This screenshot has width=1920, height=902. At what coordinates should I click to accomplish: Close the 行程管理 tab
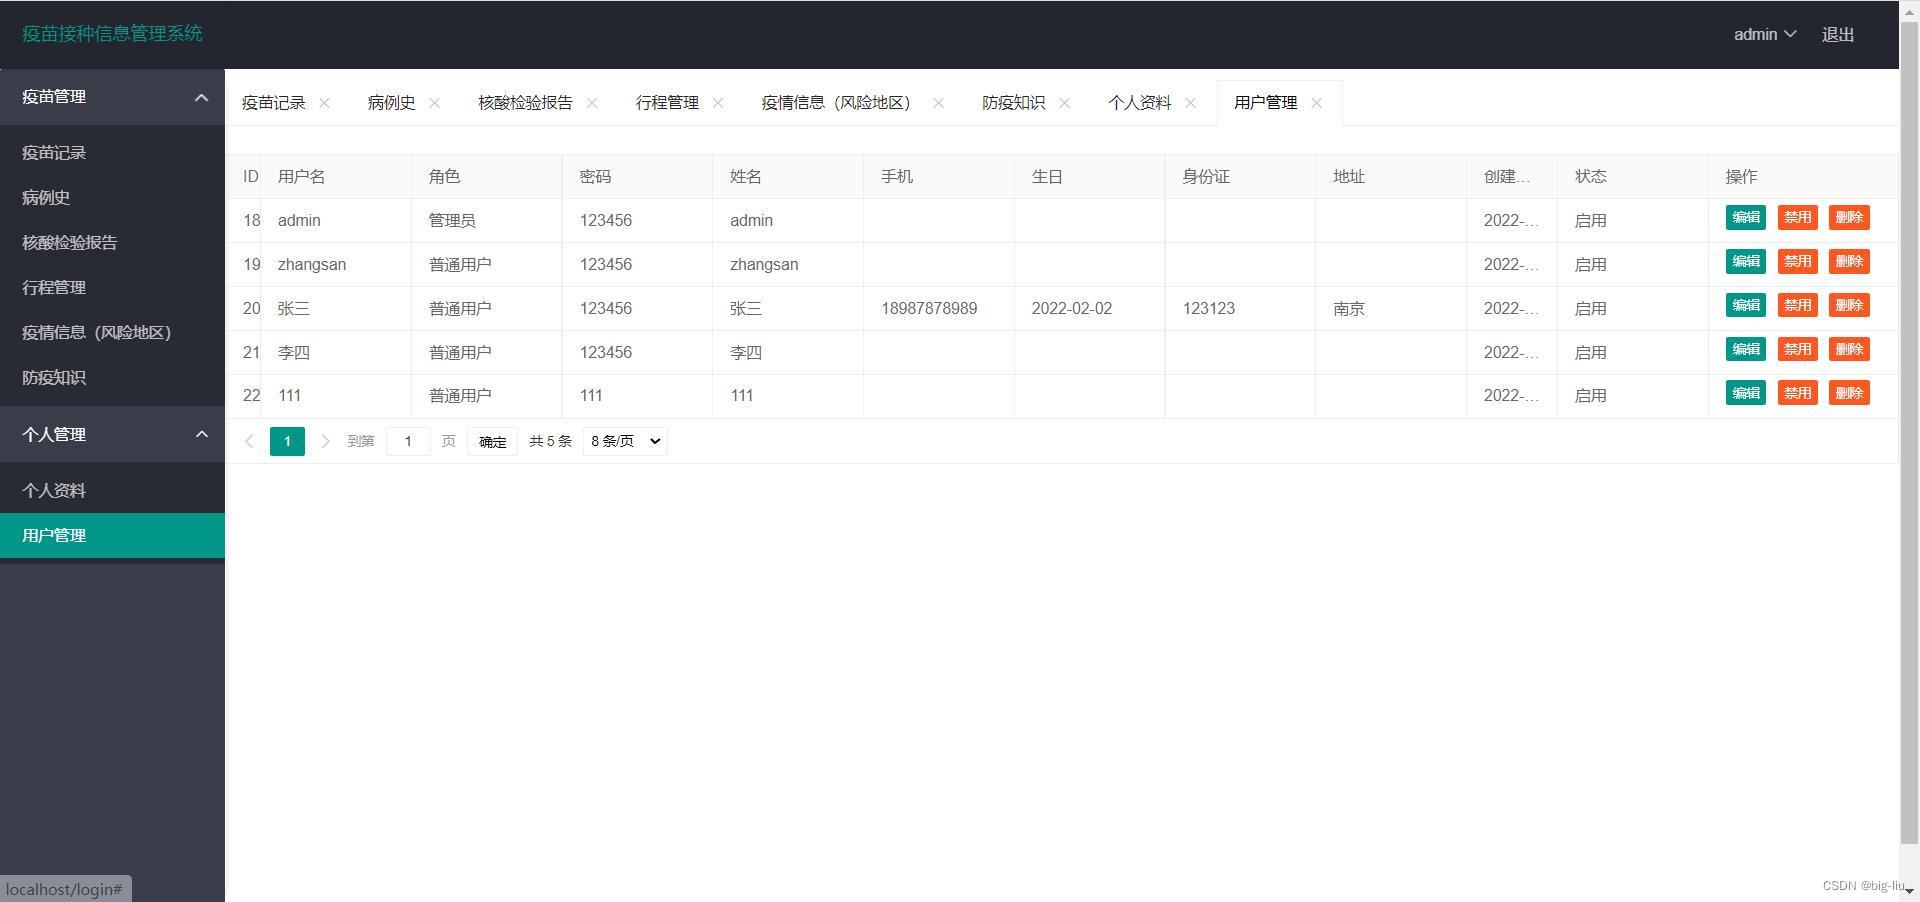point(718,103)
